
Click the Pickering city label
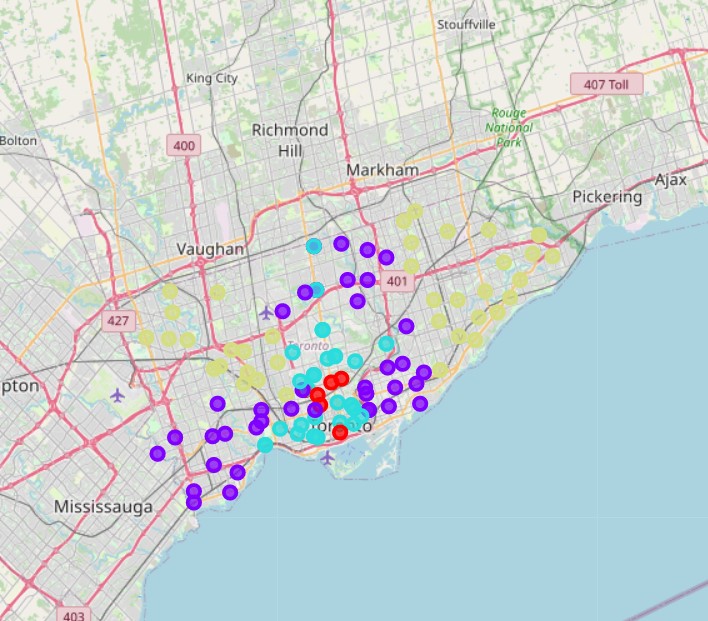(x=607, y=197)
